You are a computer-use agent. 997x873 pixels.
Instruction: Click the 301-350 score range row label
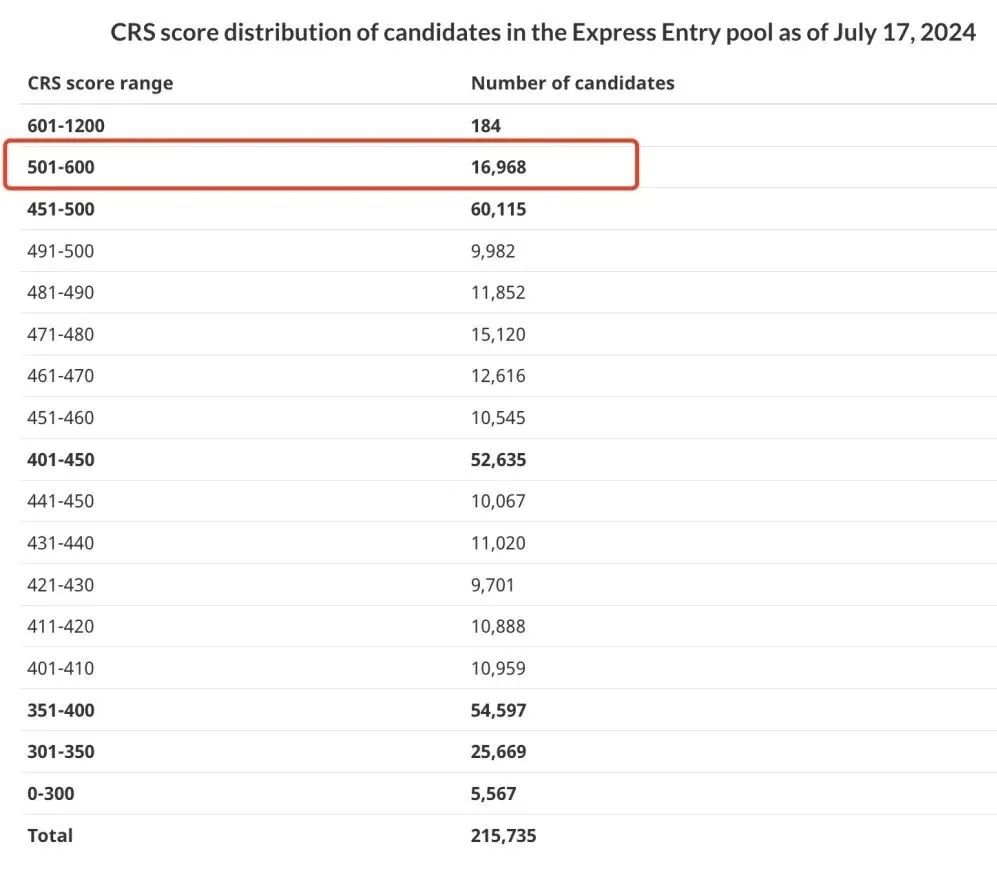60,752
